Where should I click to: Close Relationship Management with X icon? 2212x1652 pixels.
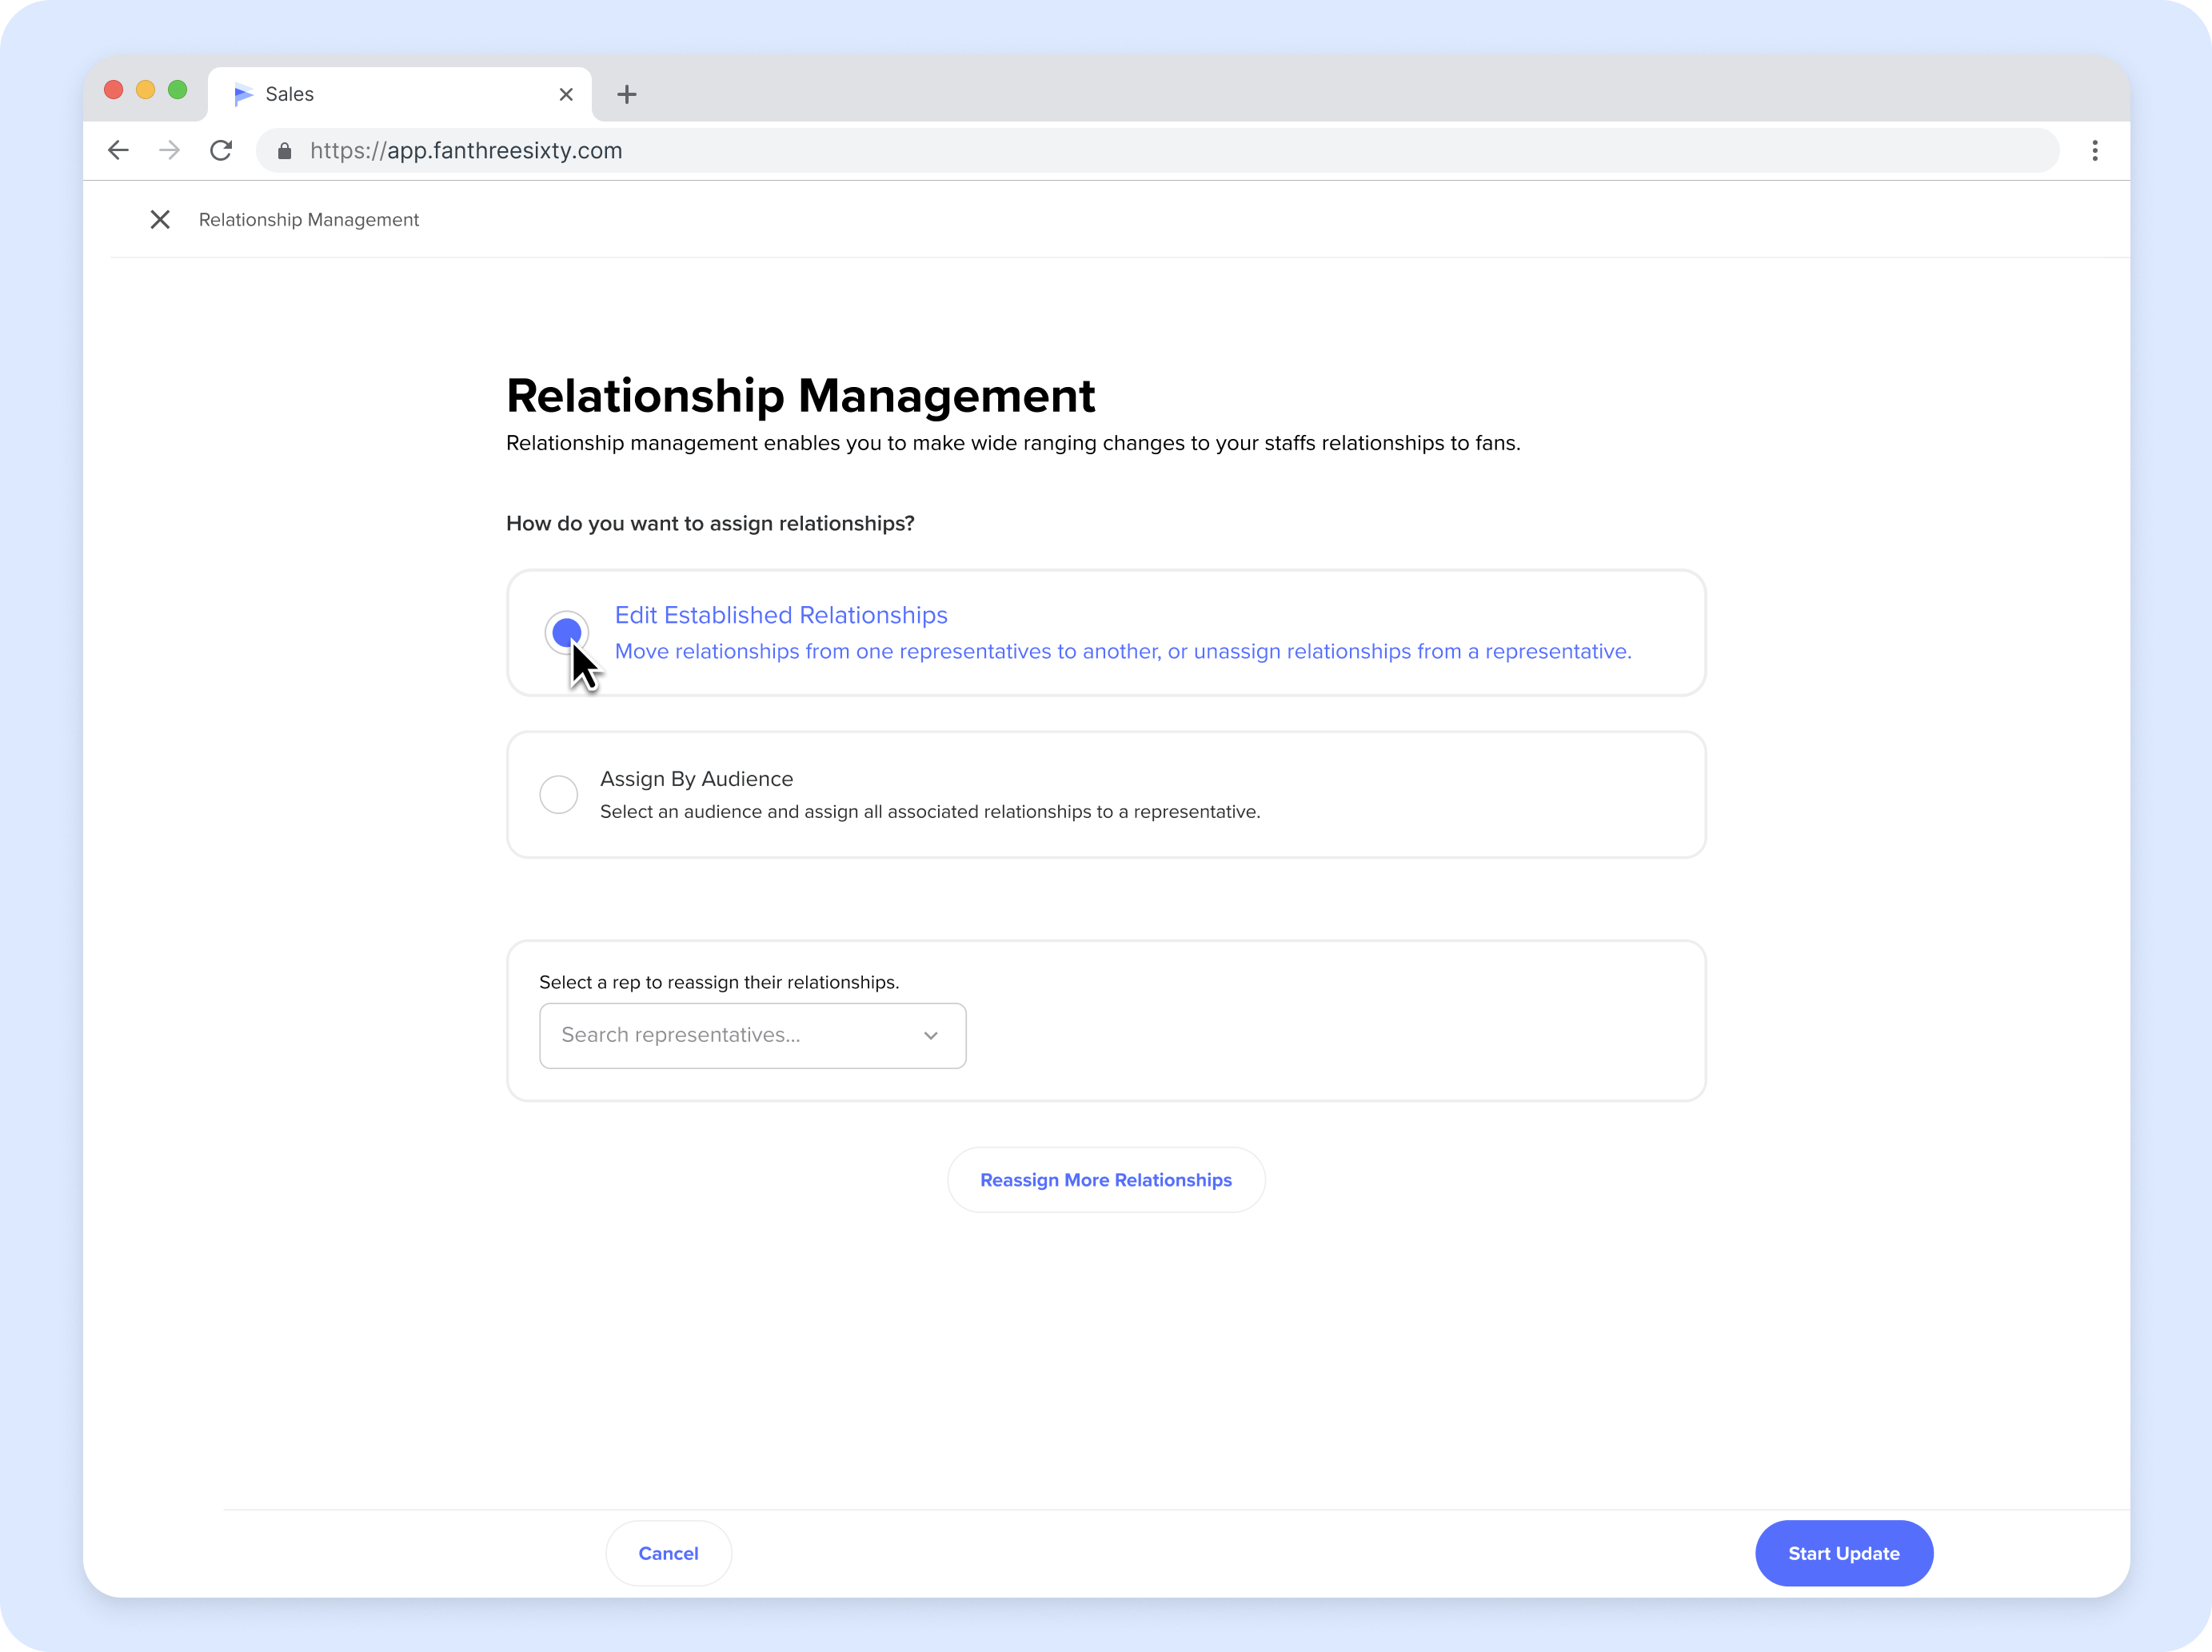pos(160,219)
